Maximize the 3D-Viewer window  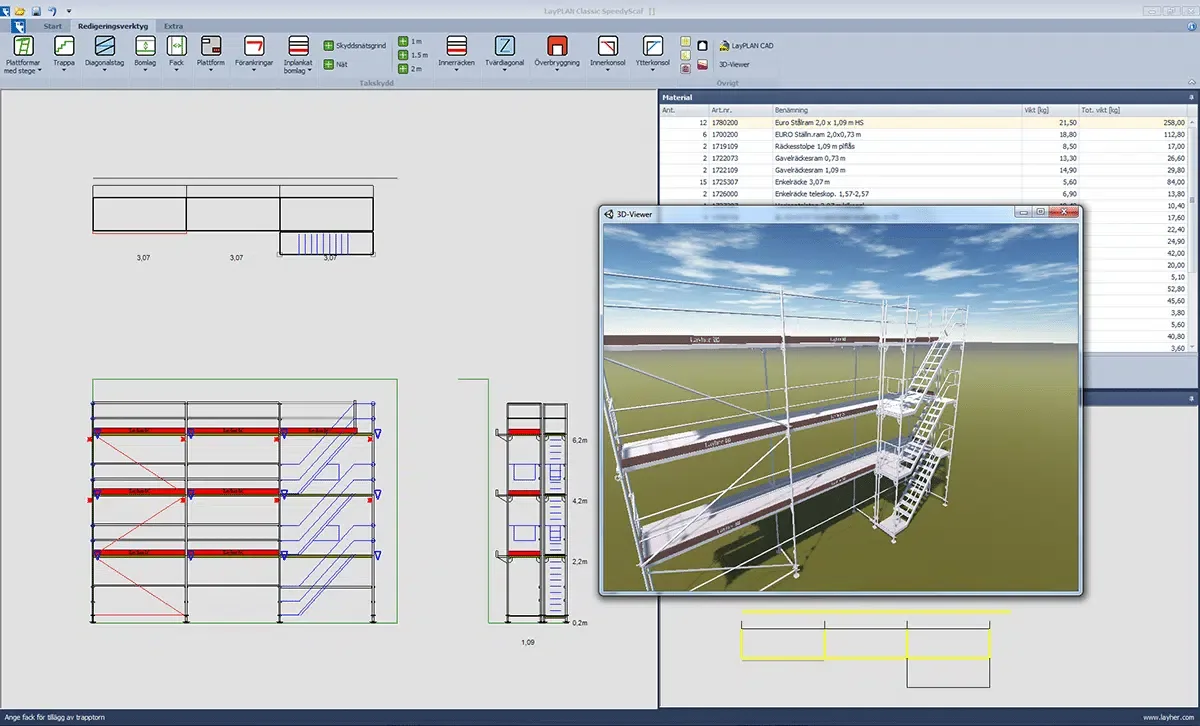(x=1040, y=212)
